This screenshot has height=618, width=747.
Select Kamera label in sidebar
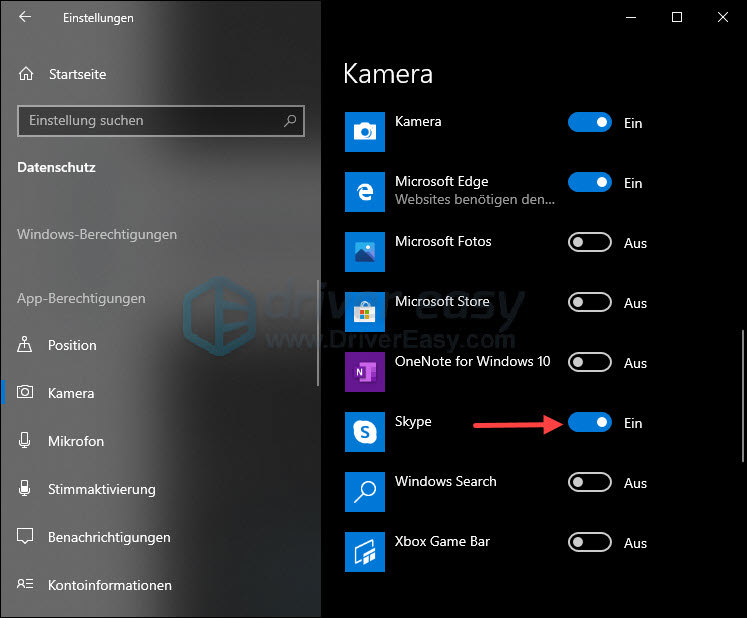click(x=71, y=393)
